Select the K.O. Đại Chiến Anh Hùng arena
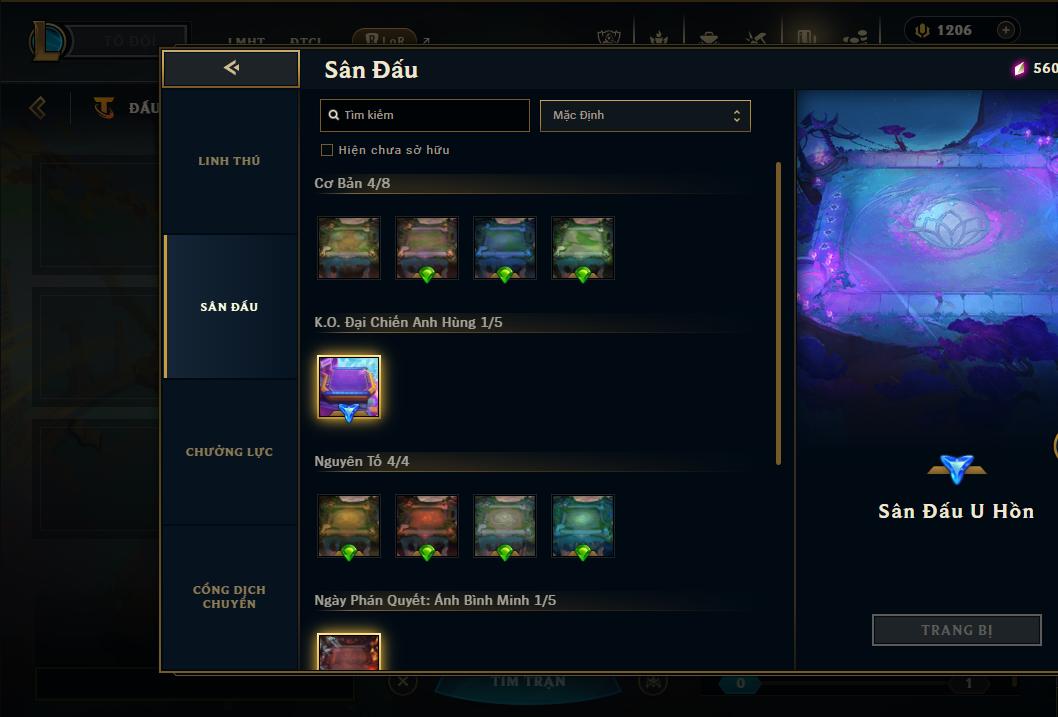Screen dimensions: 1058x717 (349, 386)
